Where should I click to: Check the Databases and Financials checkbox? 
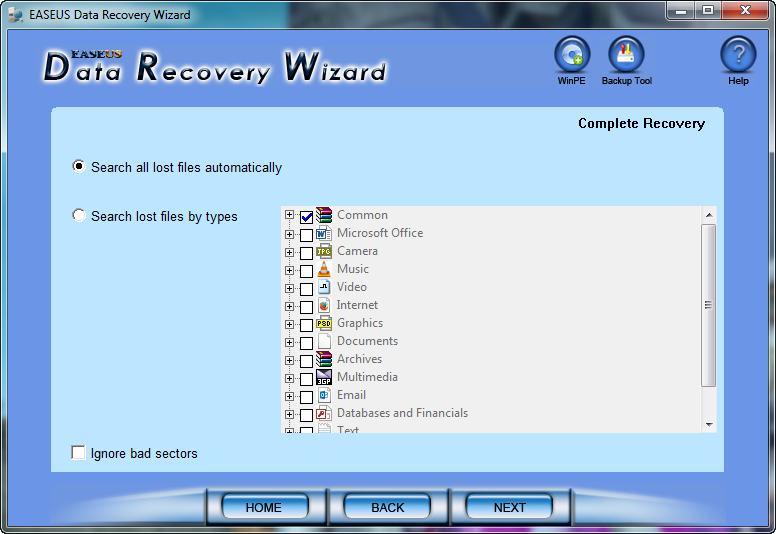306,415
